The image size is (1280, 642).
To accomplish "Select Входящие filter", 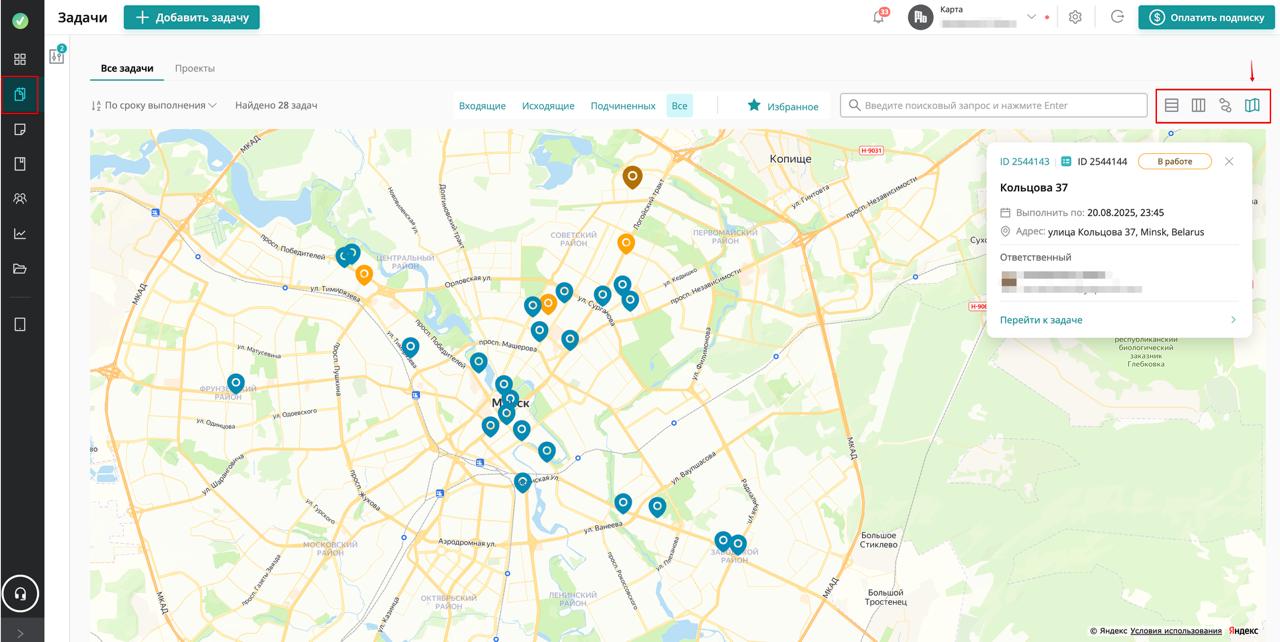I will point(482,106).
